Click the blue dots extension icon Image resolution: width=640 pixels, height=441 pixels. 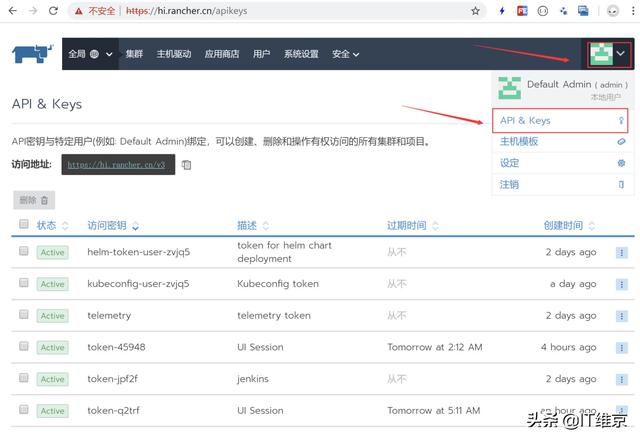click(563, 11)
